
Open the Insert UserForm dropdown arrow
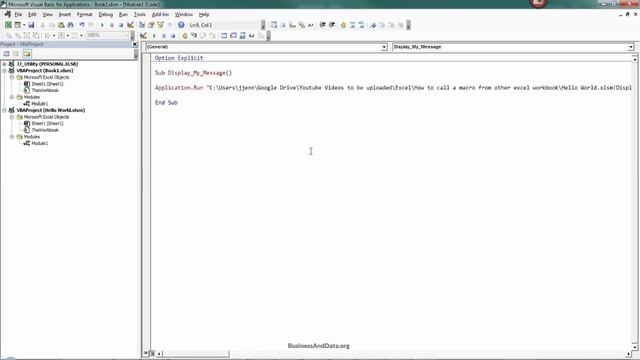pos(24,25)
